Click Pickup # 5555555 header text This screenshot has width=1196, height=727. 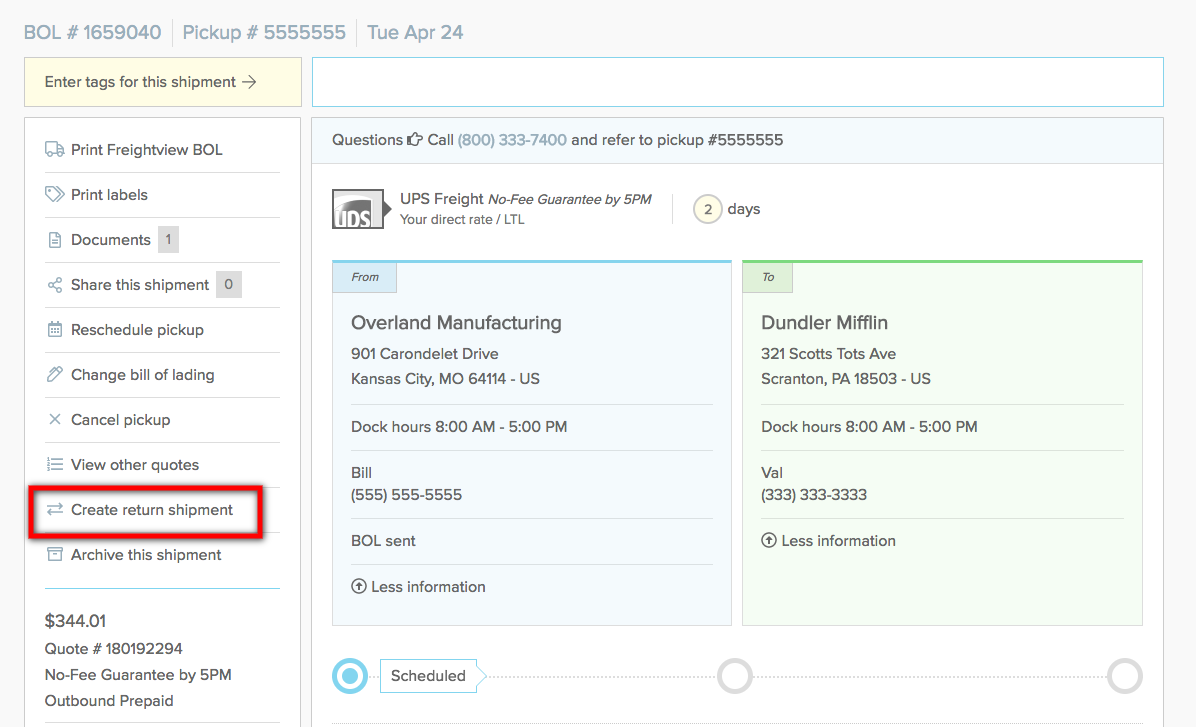pyautogui.click(x=264, y=32)
